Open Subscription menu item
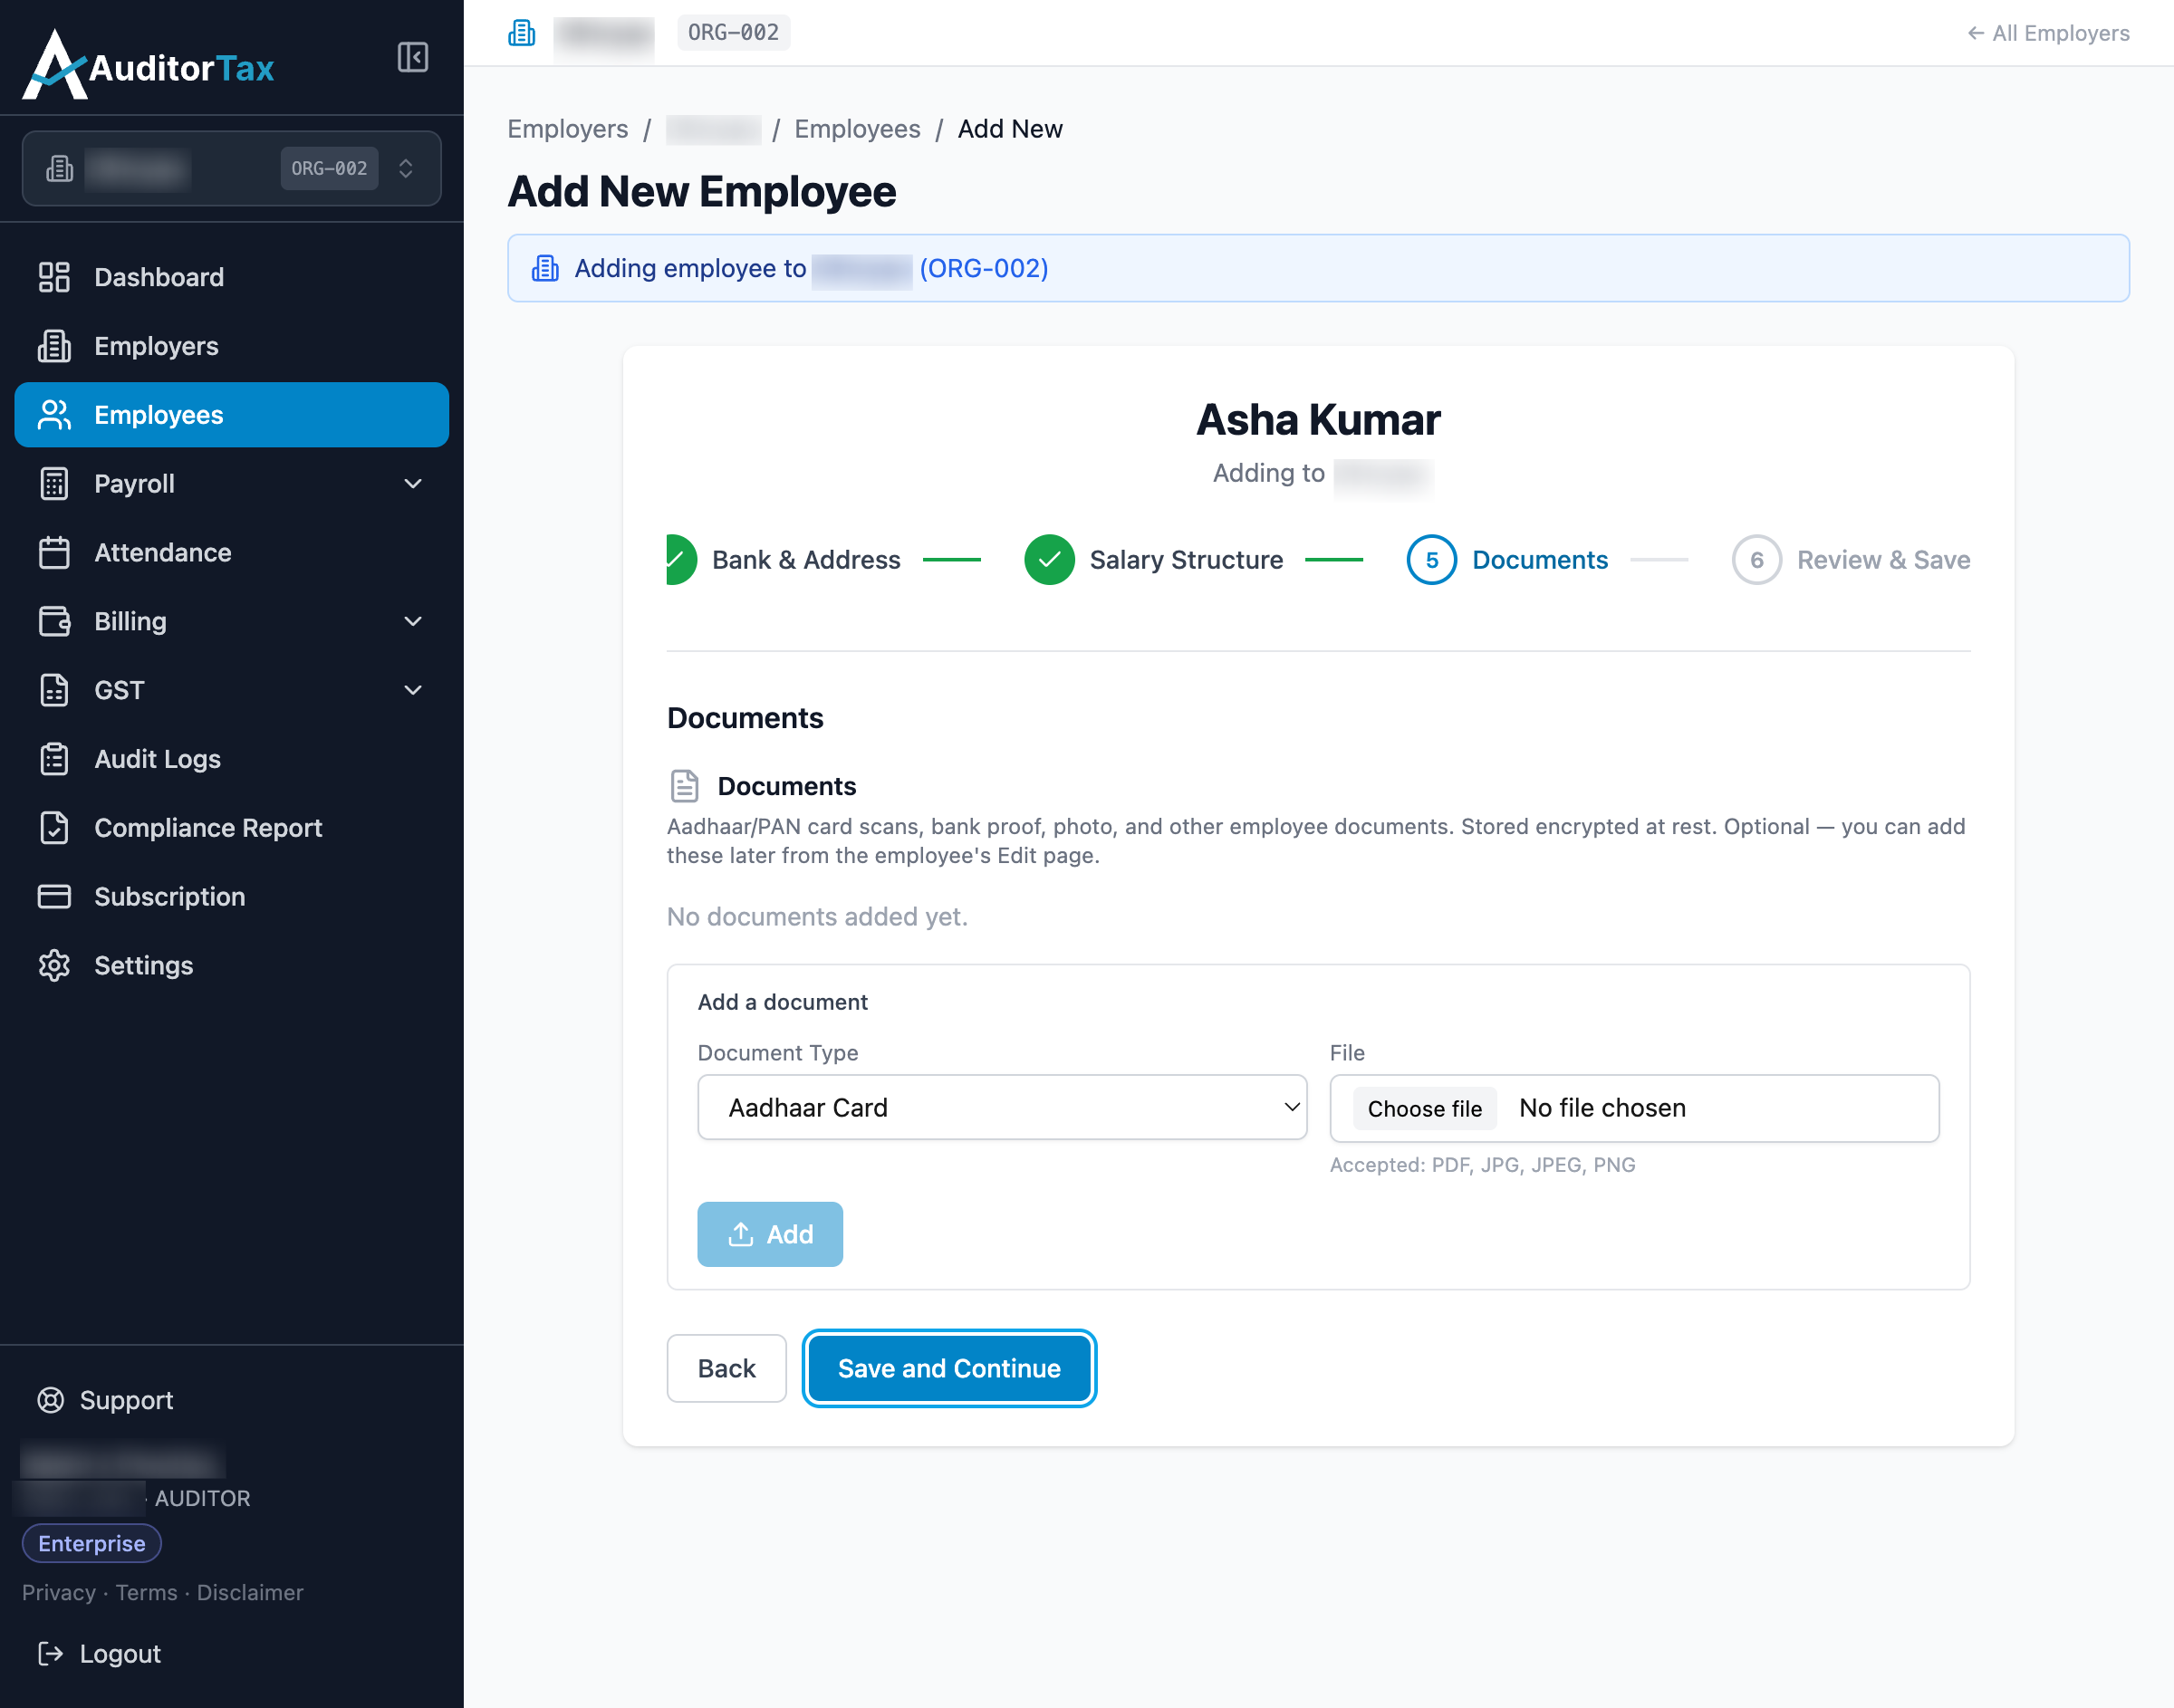This screenshot has height=1708, width=2174. [231, 897]
